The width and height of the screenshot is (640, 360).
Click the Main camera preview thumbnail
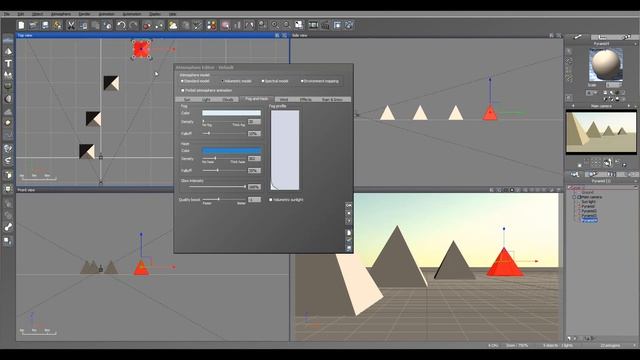(x=601, y=132)
